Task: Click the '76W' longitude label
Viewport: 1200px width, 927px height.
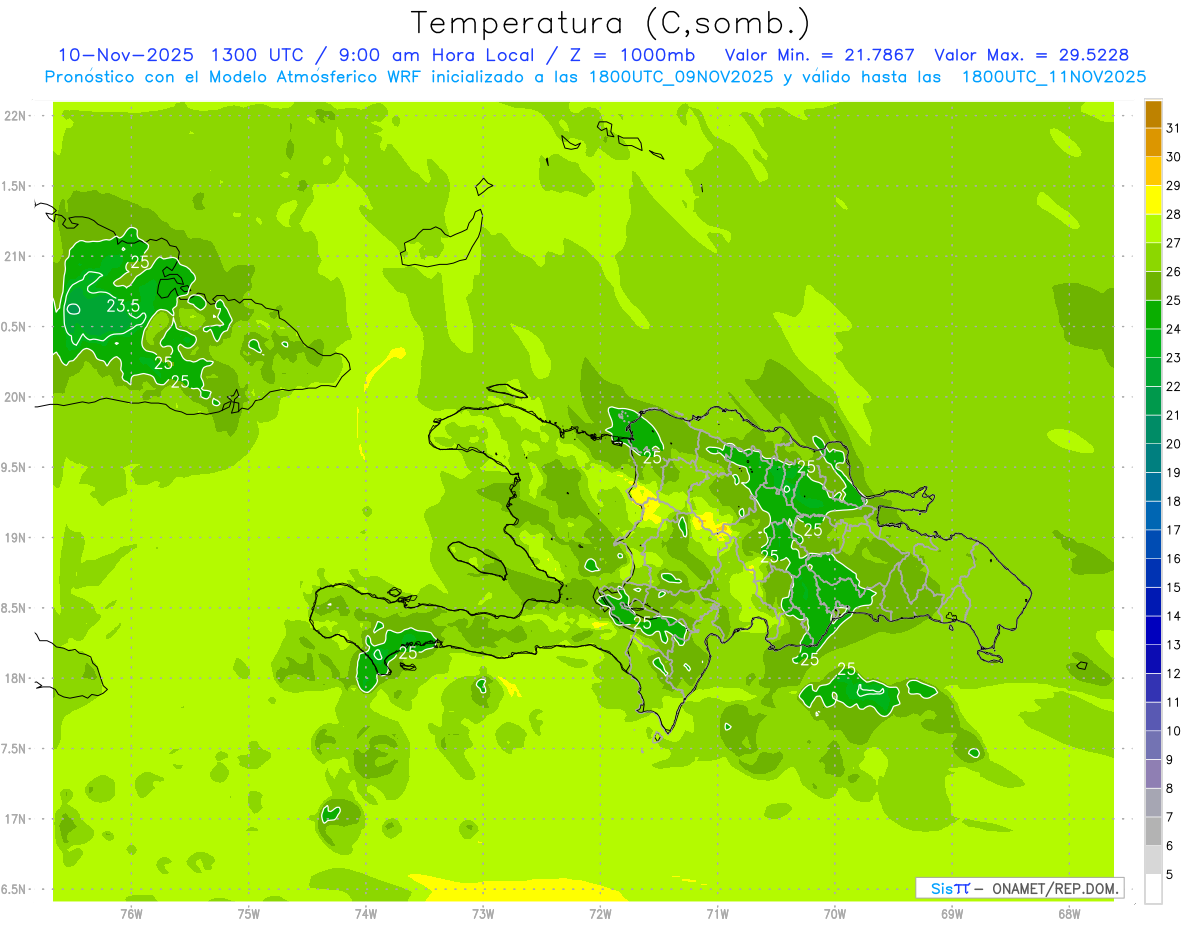Action: pos(131,913)
